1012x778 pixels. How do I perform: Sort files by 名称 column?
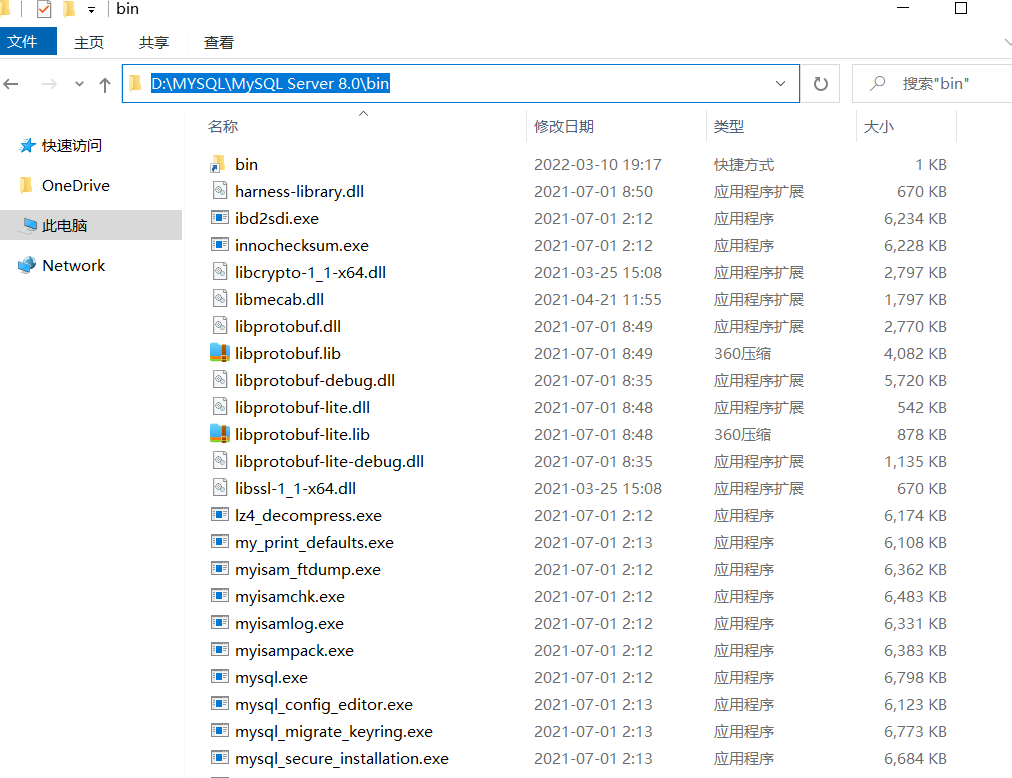click(x=223, y=127)
